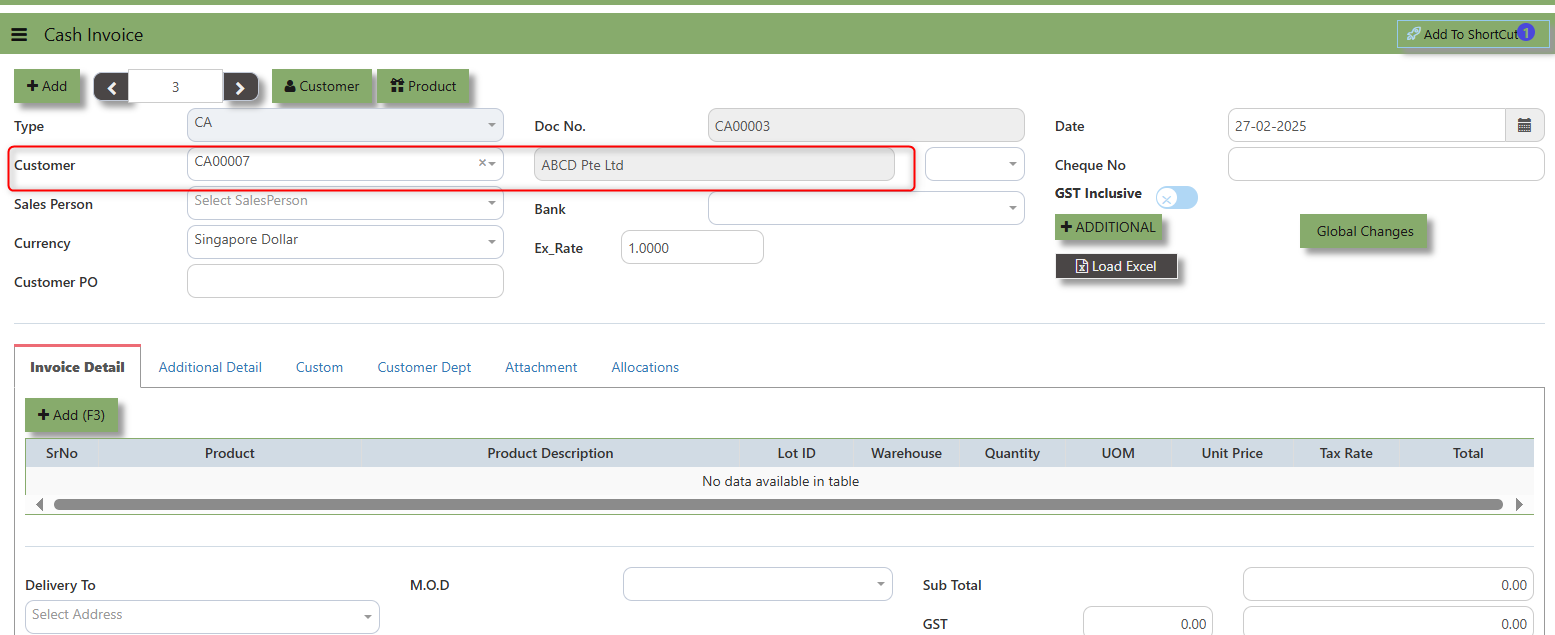The width and height of the screenshot is (1555, 635).
Task: Click the Add (F3) row button
Action: point(71,415)
